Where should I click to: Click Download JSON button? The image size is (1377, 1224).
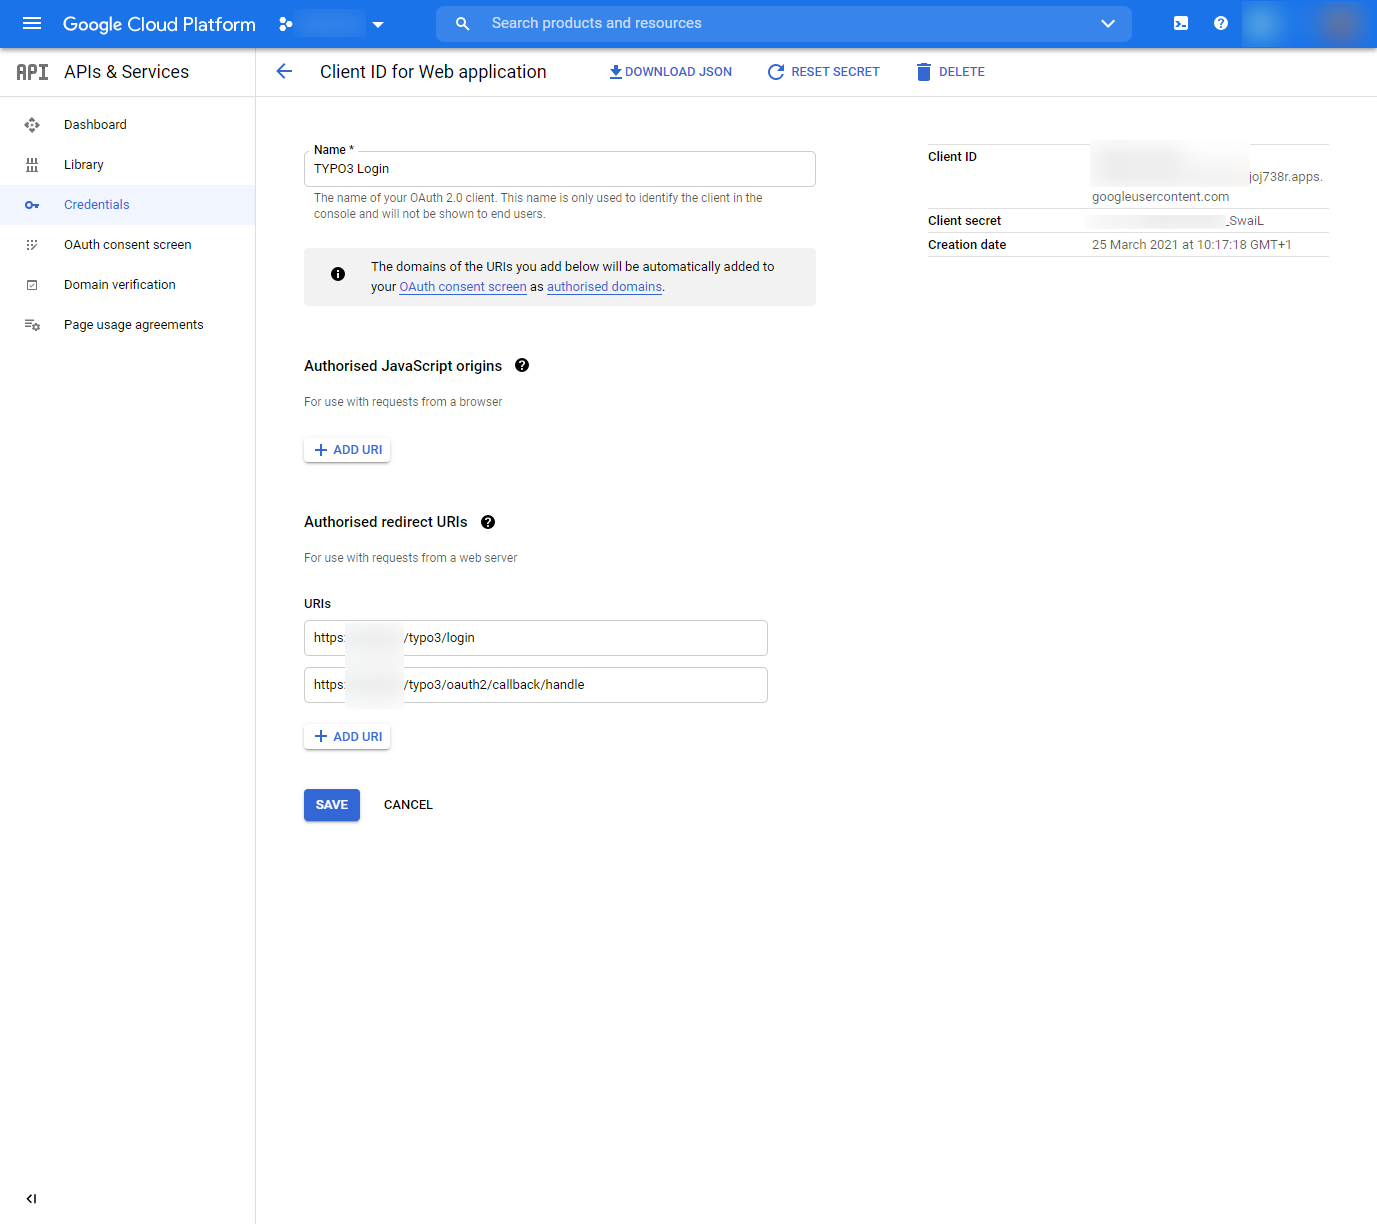[671, 72]
